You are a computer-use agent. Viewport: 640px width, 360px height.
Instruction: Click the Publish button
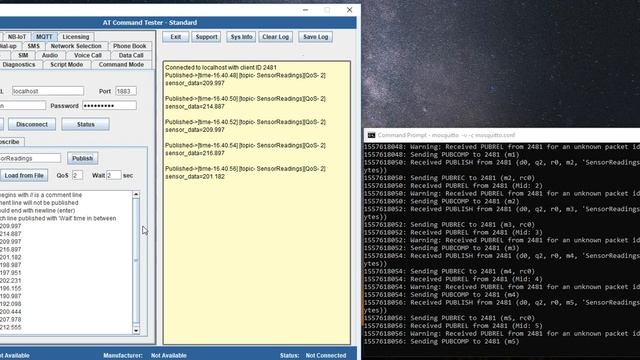(x=82, y=158)
